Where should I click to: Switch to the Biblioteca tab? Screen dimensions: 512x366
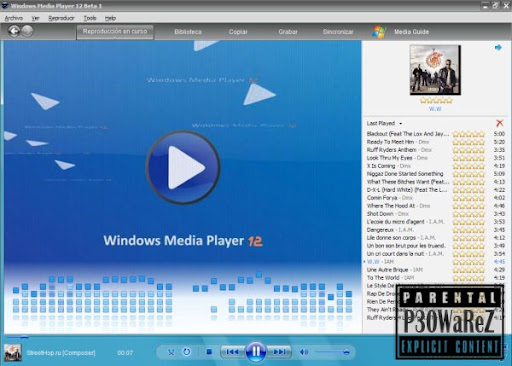pyautogui.click(x=188, y=32)
